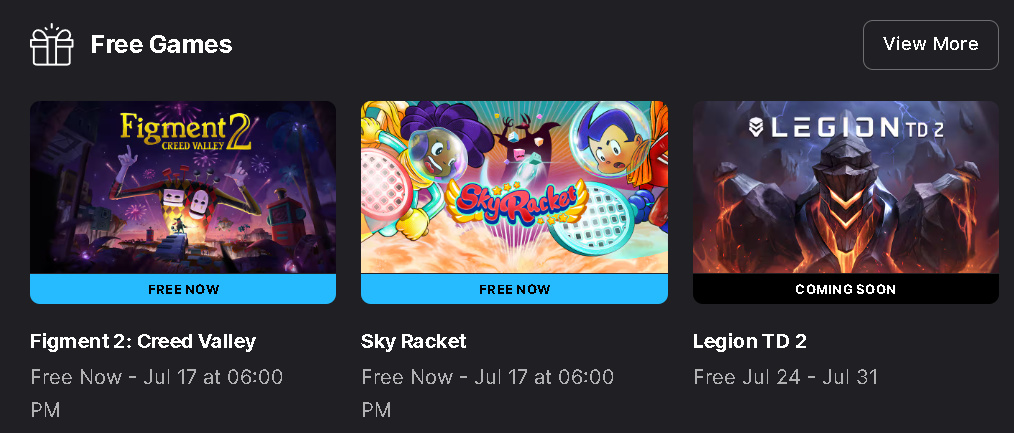The image size is (1014, 433).
Task: Click the gift box icon beside Free Games
Action: (x=51, y=45)
